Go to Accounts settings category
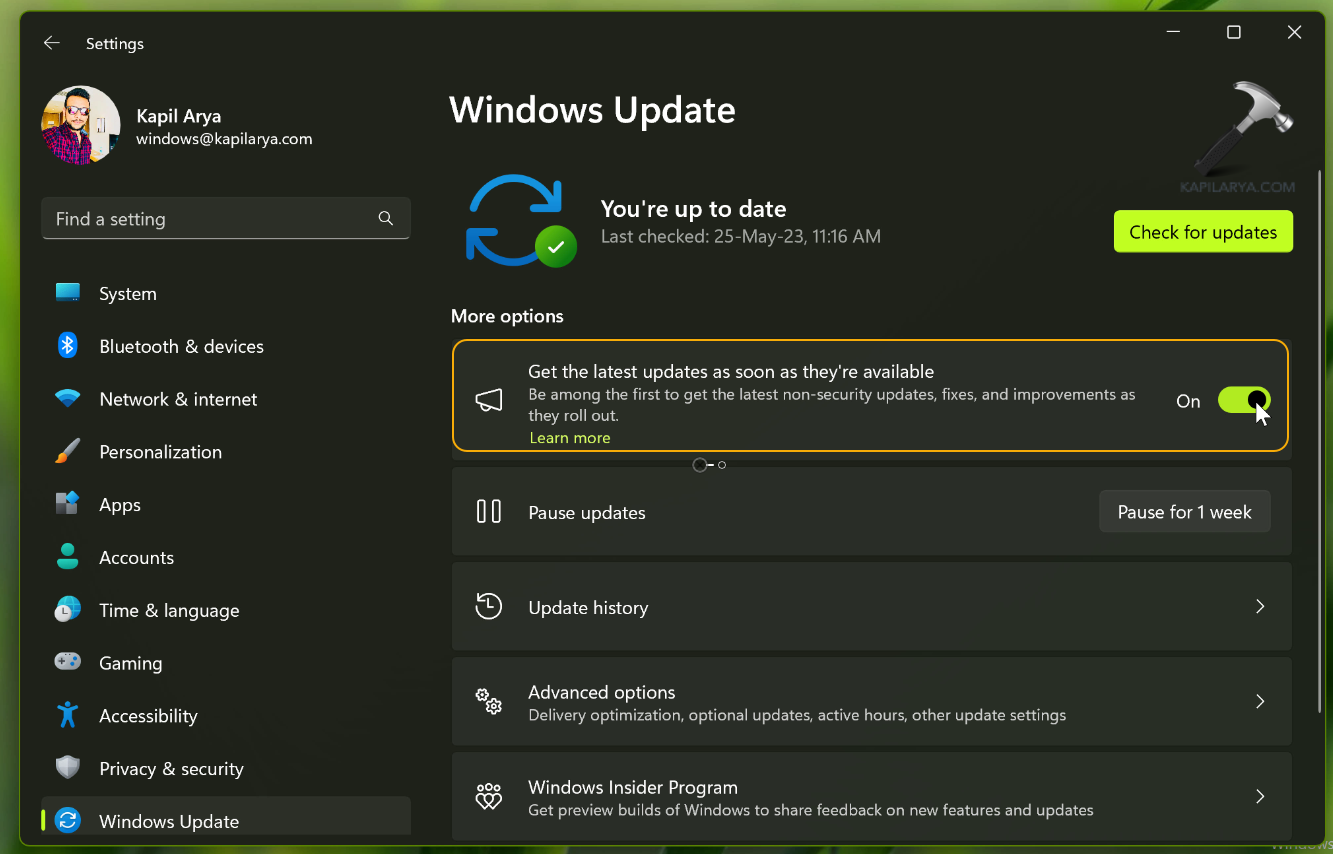The height and width of the screenshot is (854, 1333). click(136, 558)
